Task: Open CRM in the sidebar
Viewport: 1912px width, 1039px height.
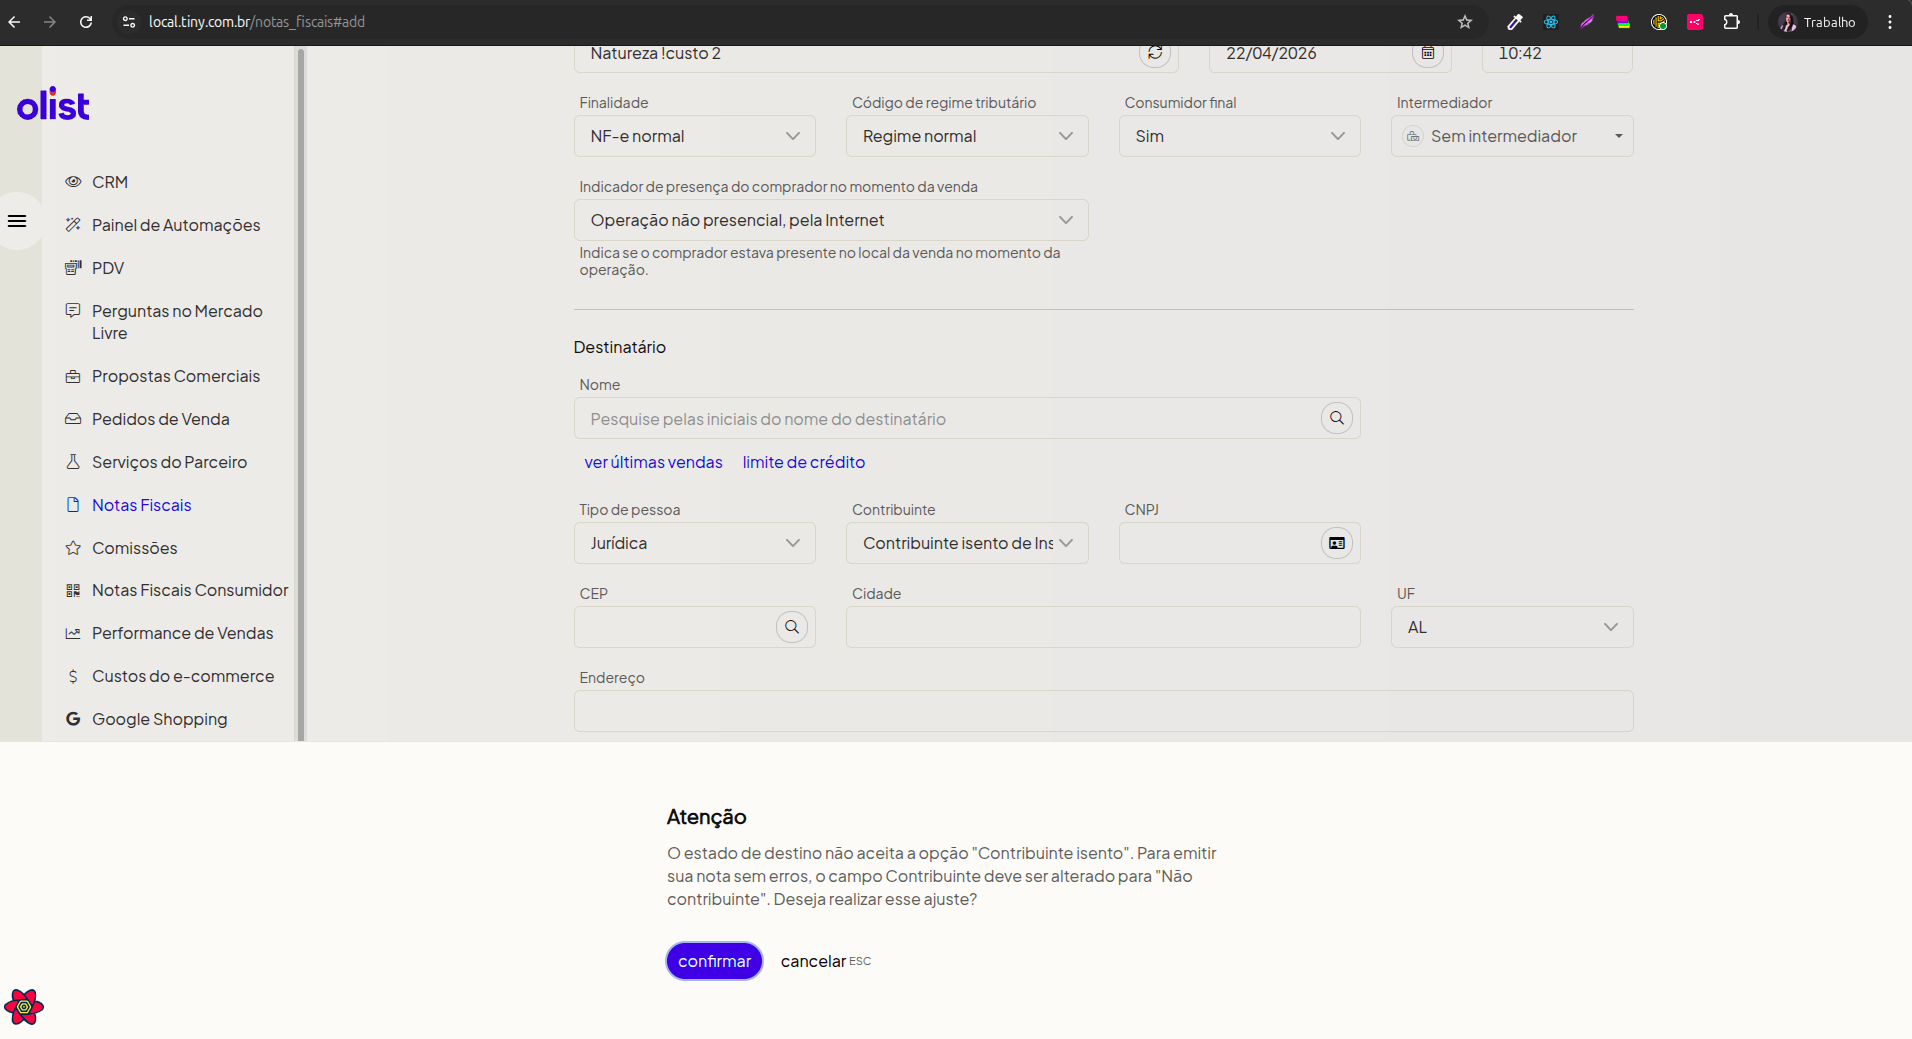Action: [110, 182]
